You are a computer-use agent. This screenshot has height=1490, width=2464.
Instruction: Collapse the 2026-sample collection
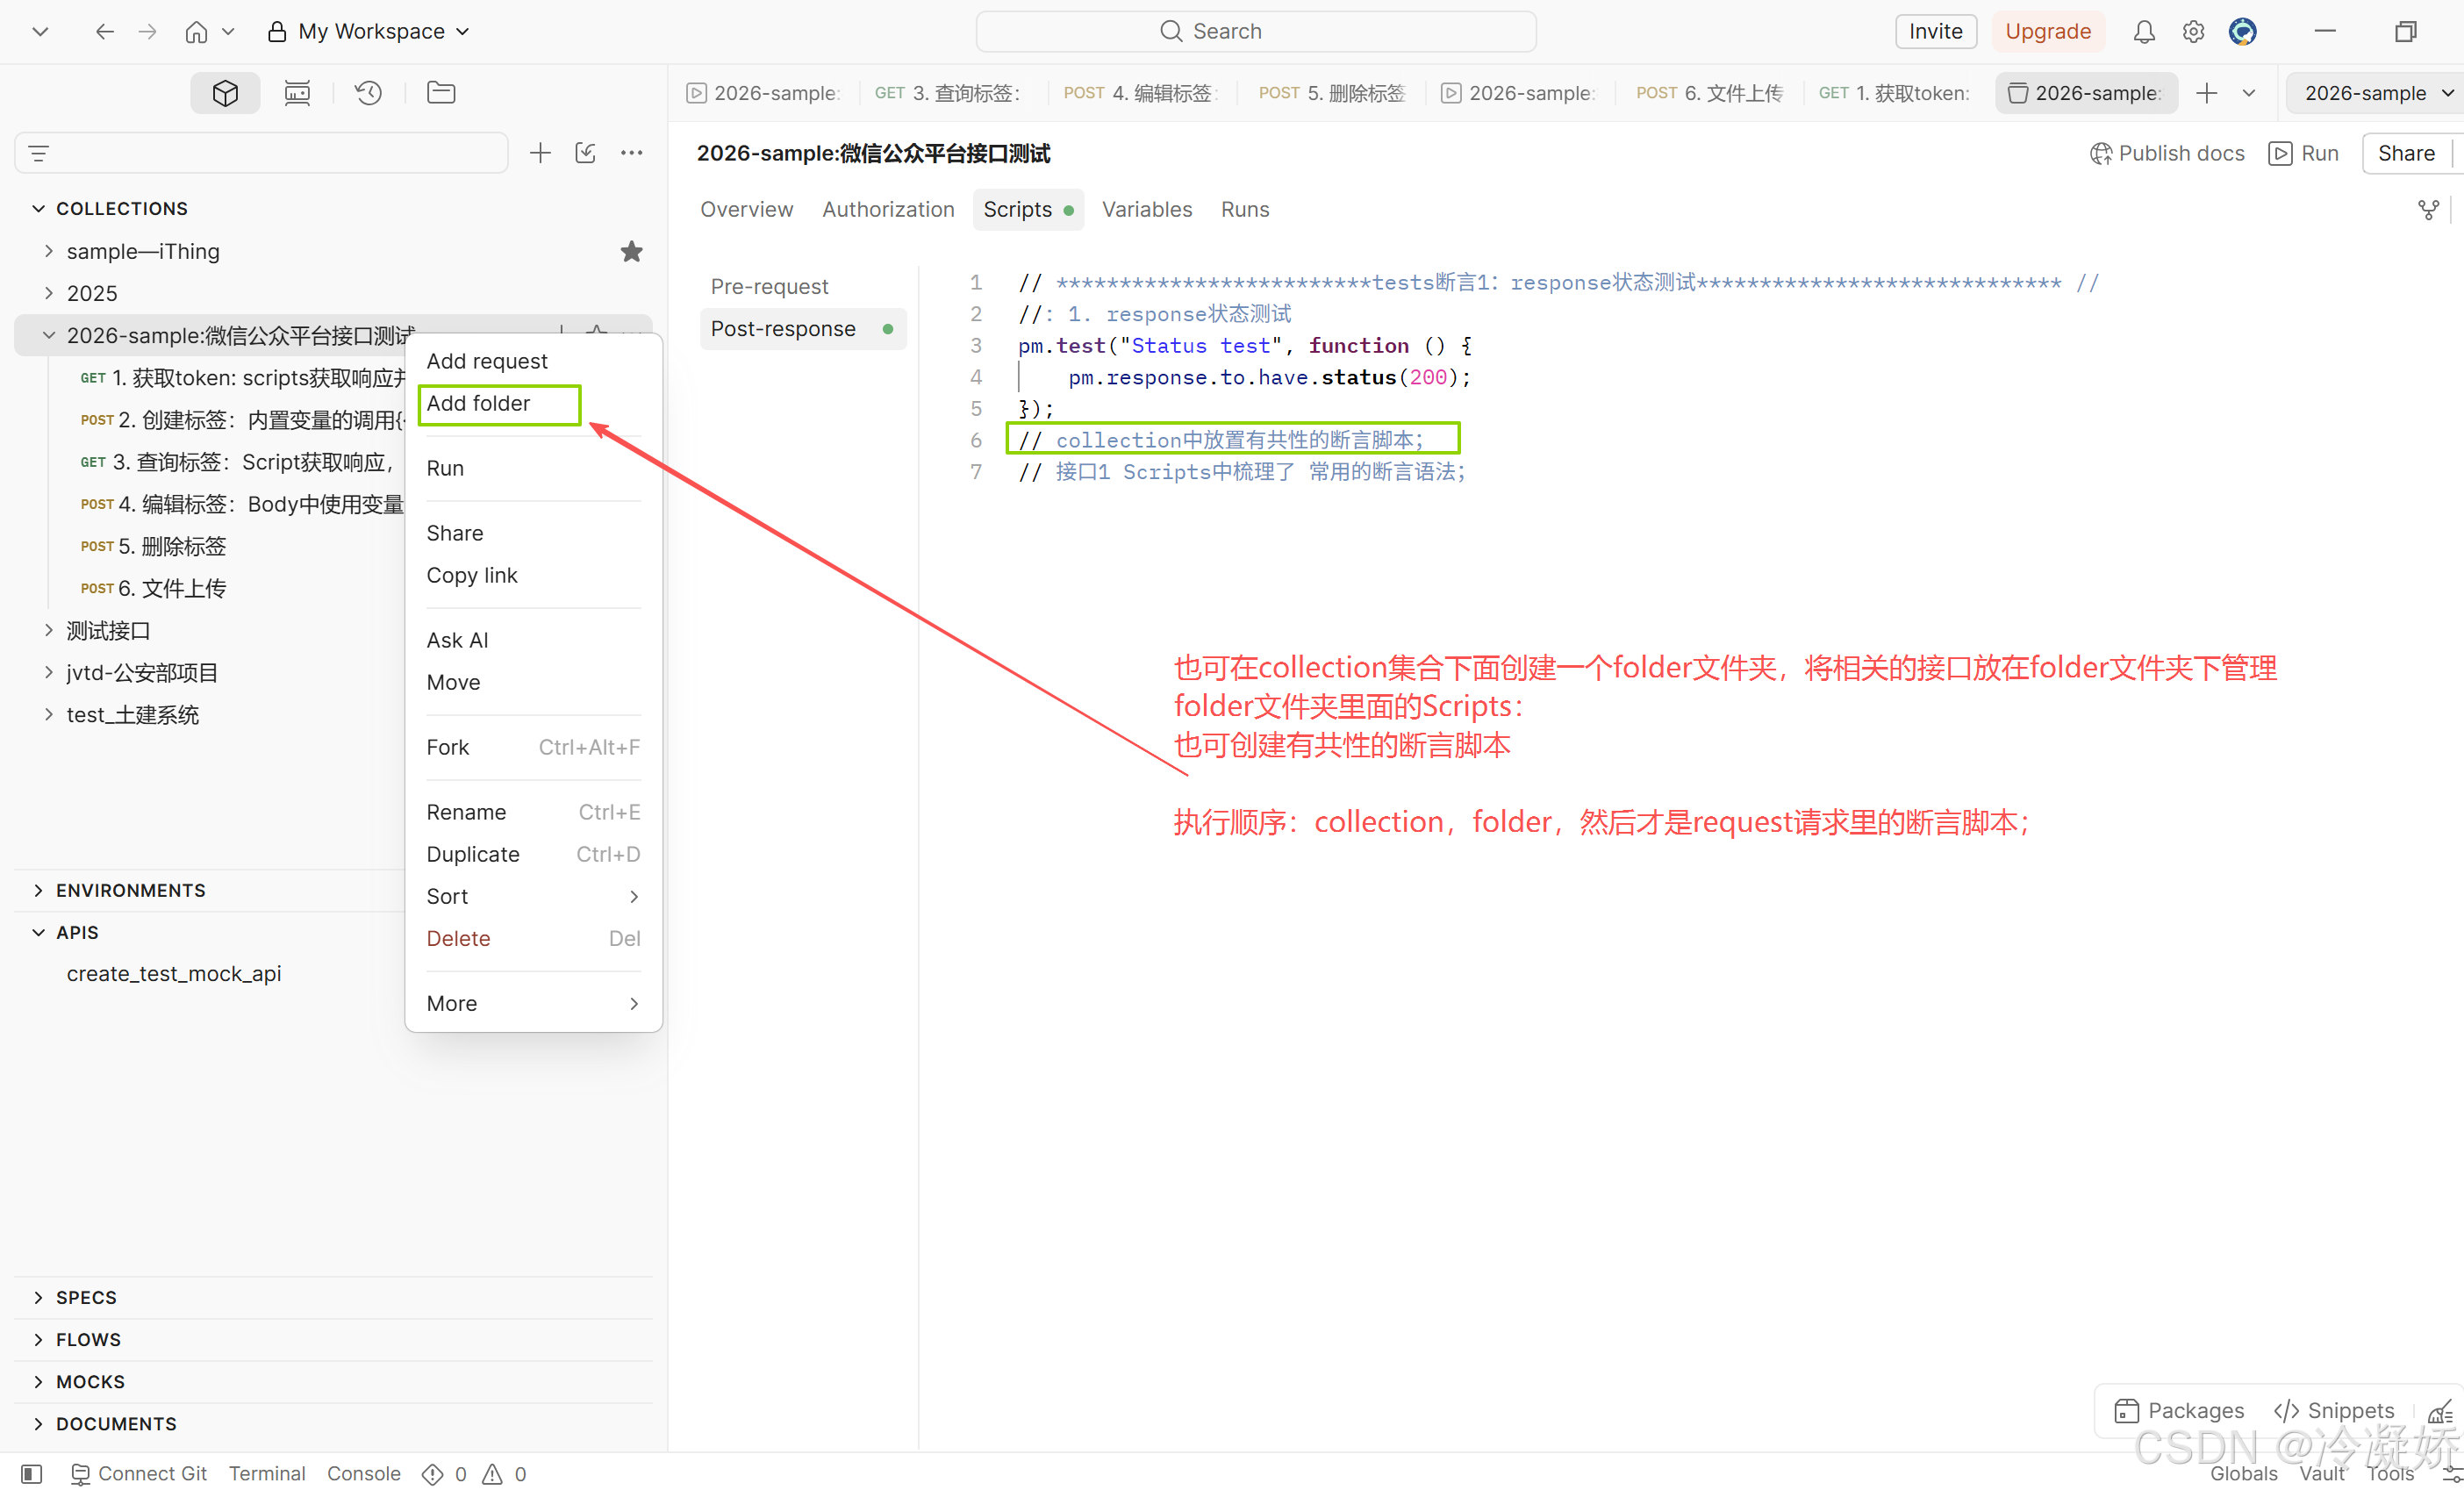(48, 335)
